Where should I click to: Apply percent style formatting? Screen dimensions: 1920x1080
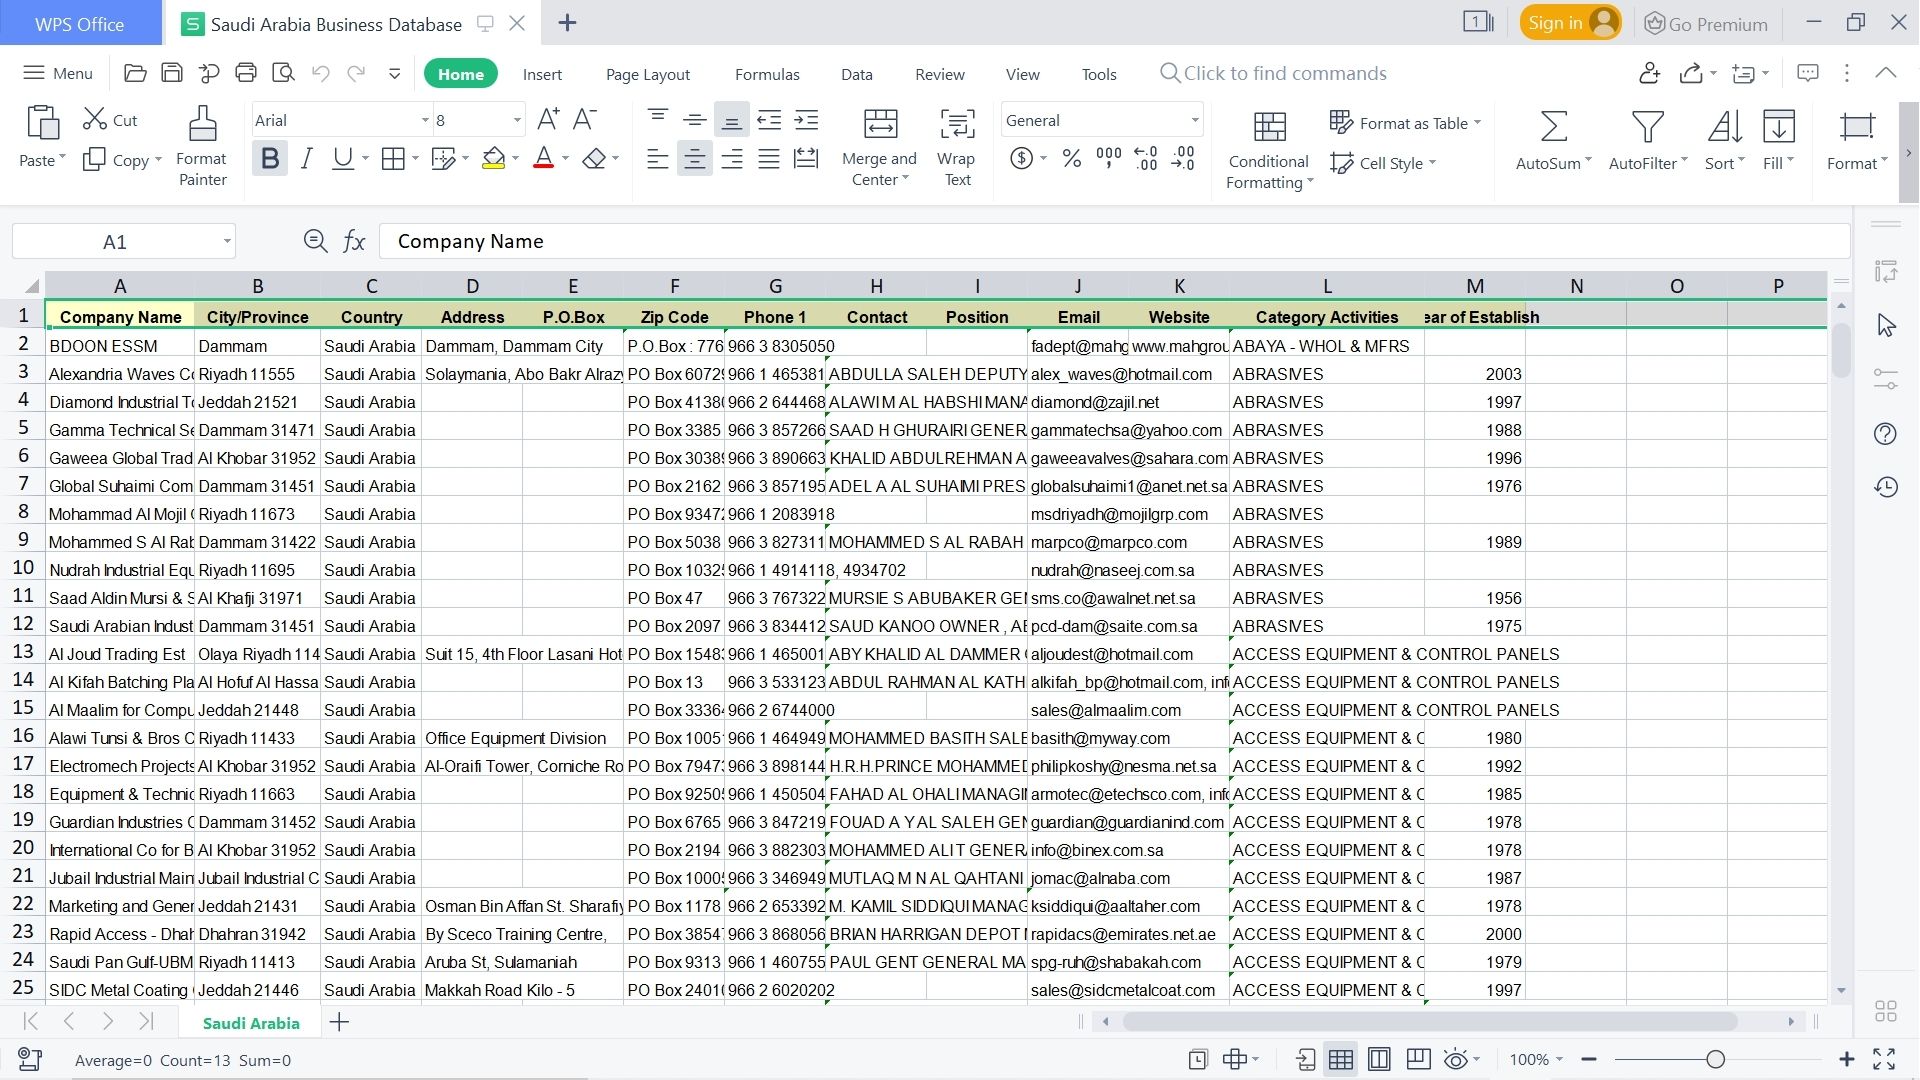(x=1072, y=158)
